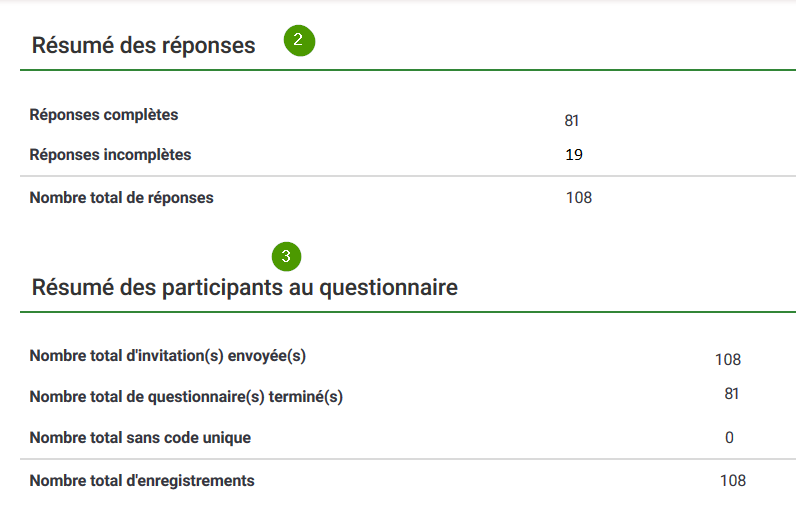This screenshot has height=508, width=796.
Task: Click Nombre total de questionnaire(s) terminé(s) label
Action: [186, 396]
